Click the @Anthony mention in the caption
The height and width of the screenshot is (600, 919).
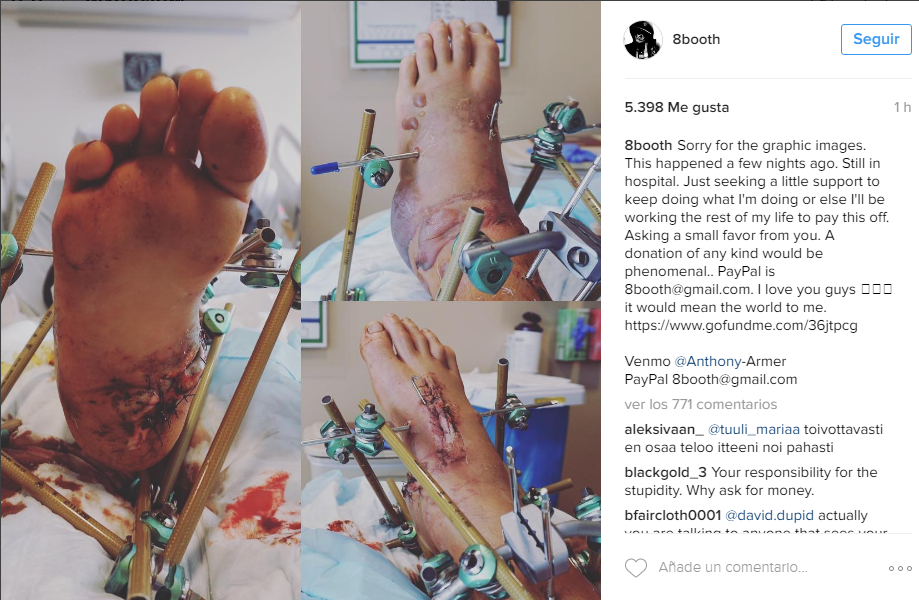pos(707,361)
